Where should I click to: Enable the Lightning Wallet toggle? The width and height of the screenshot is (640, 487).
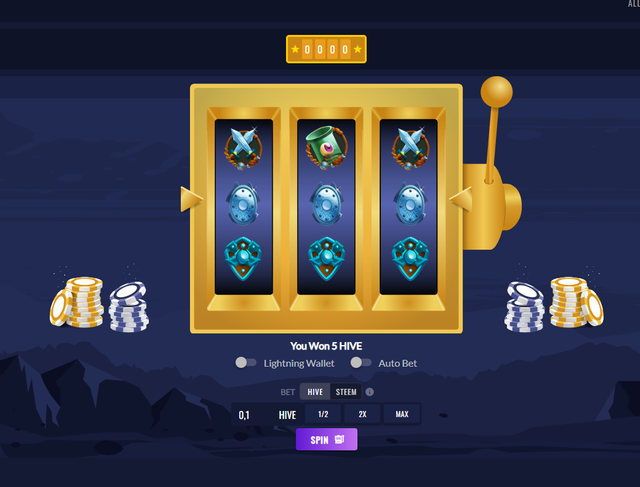[x=246, y=362]
